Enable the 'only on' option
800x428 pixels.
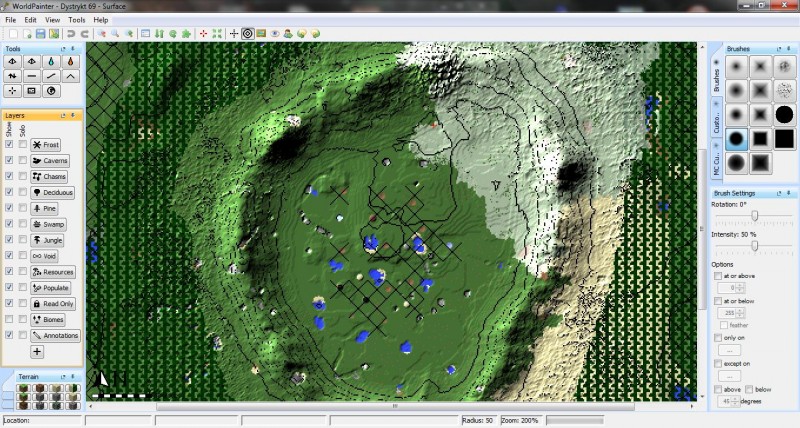click(718, 338)
